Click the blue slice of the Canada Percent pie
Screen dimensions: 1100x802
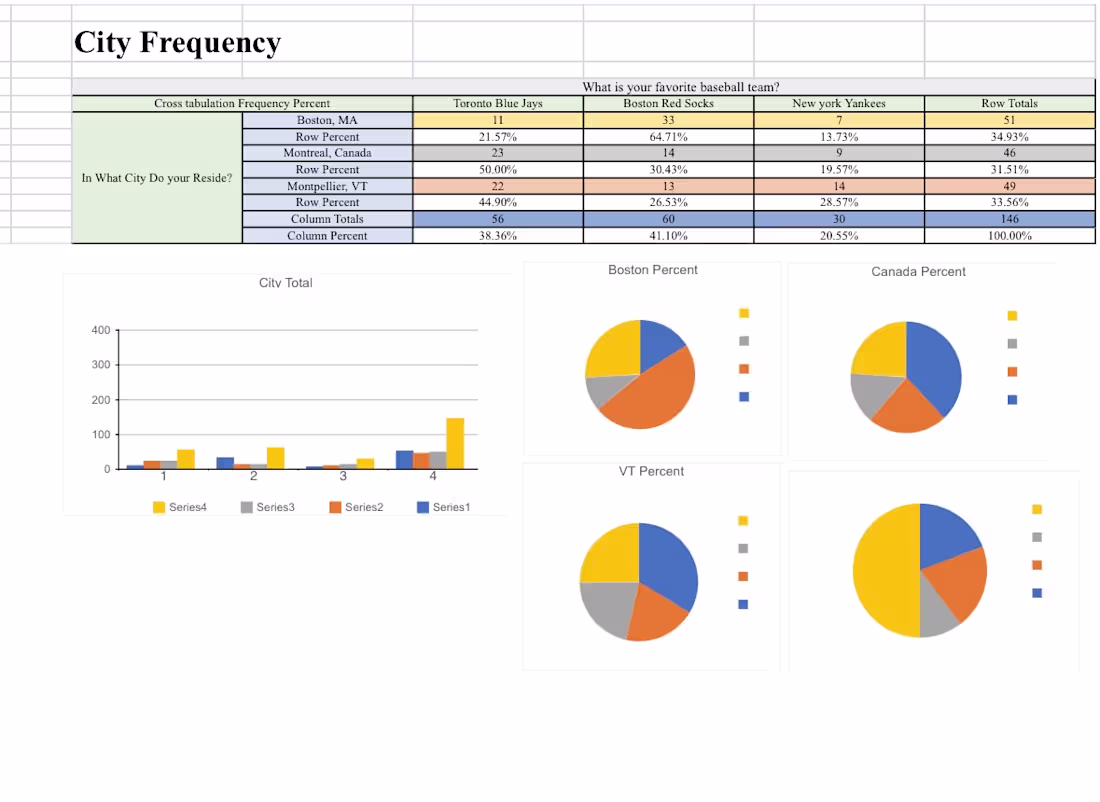click(935, 365)
